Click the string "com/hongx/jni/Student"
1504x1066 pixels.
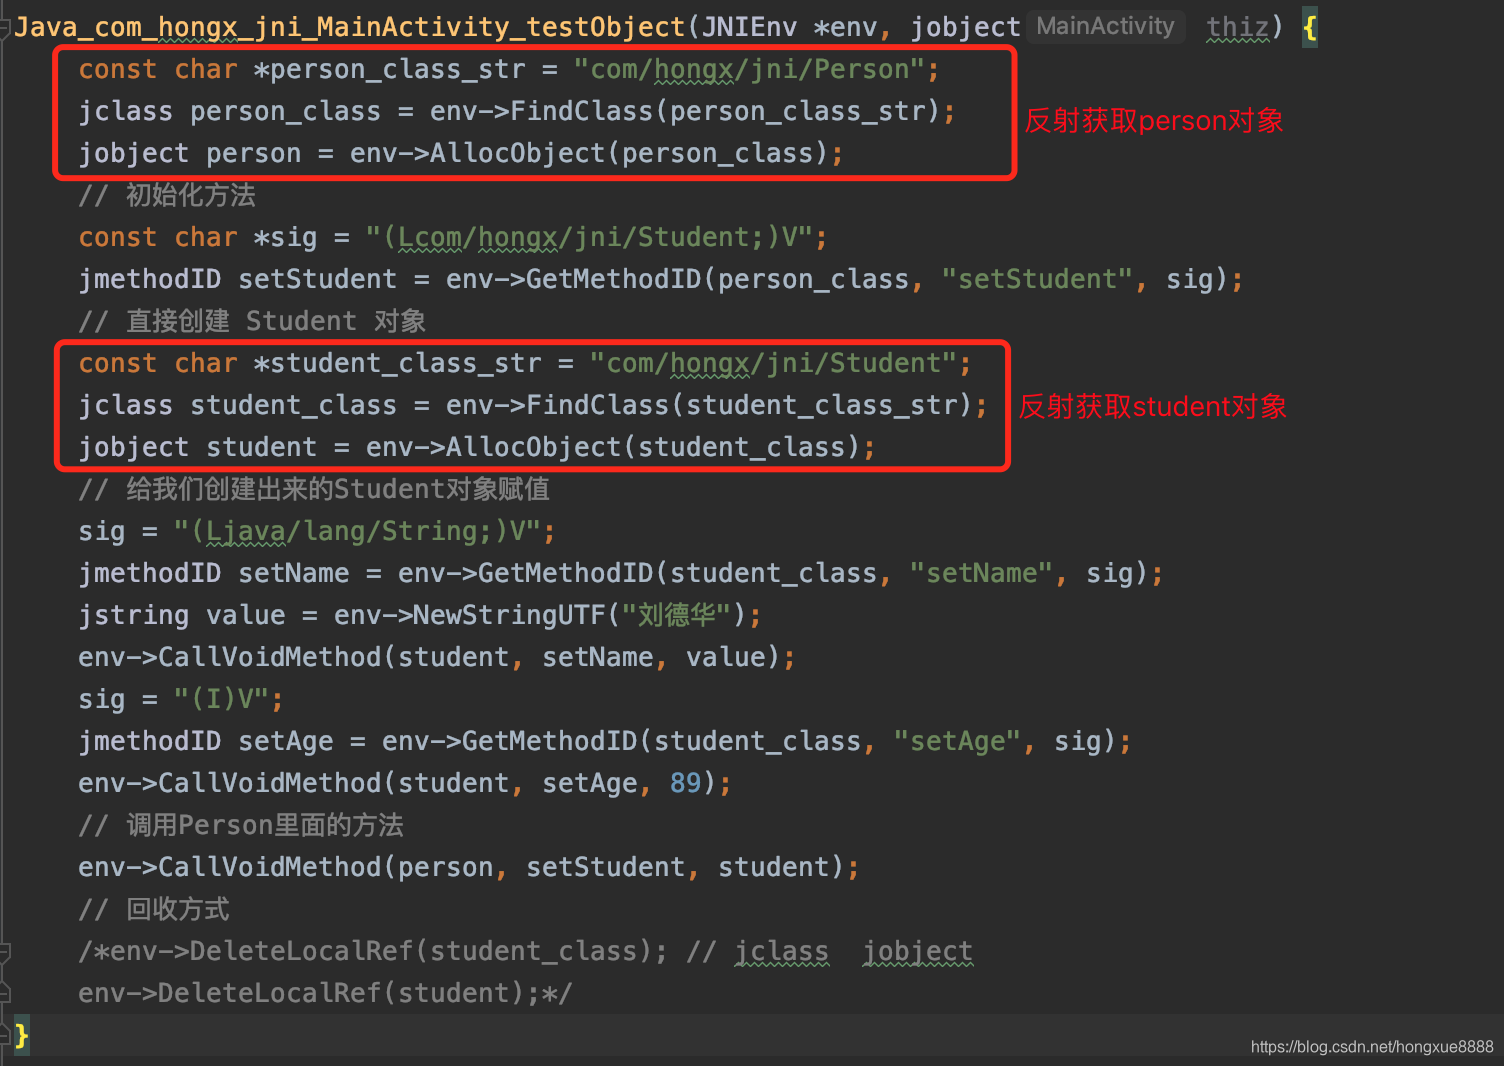point(773,363)
